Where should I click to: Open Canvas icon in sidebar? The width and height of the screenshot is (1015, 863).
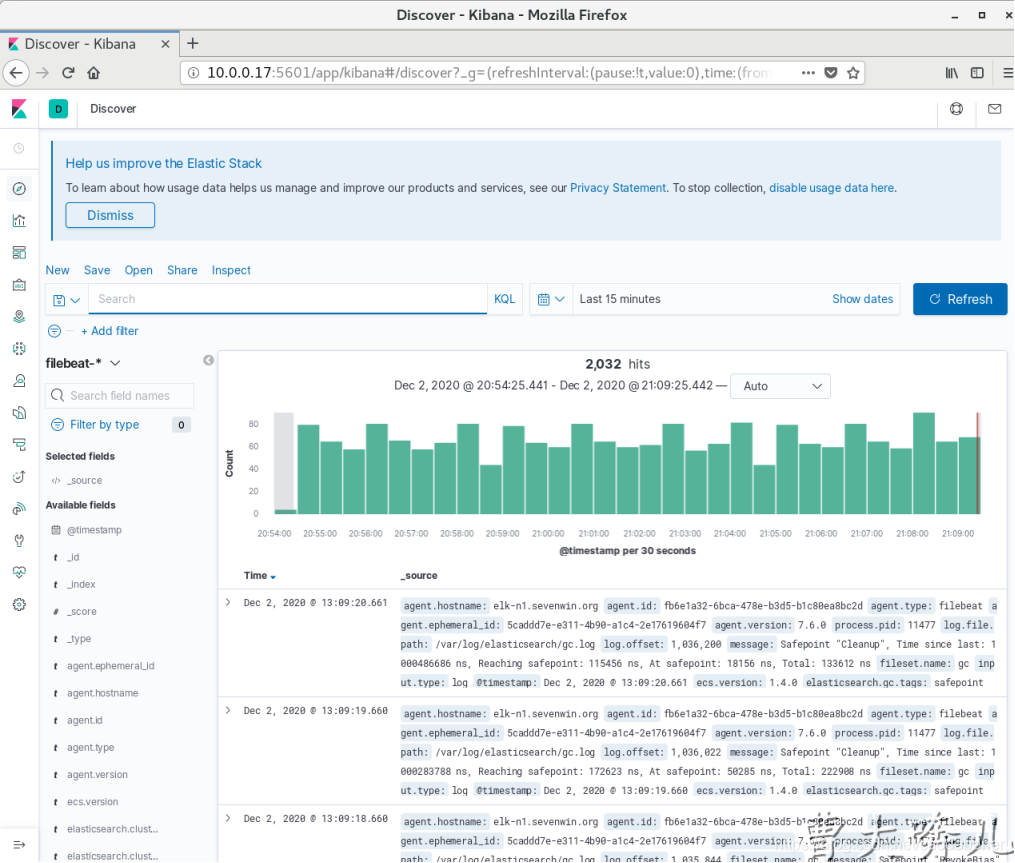19,285
